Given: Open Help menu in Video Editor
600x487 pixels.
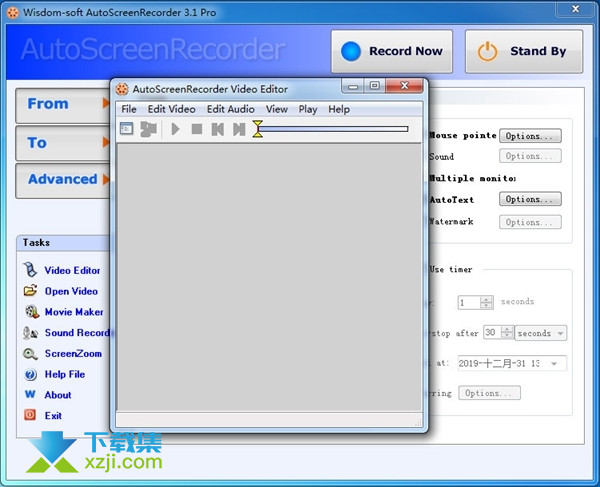Looking at the screenshot, I should coord(339,109).
